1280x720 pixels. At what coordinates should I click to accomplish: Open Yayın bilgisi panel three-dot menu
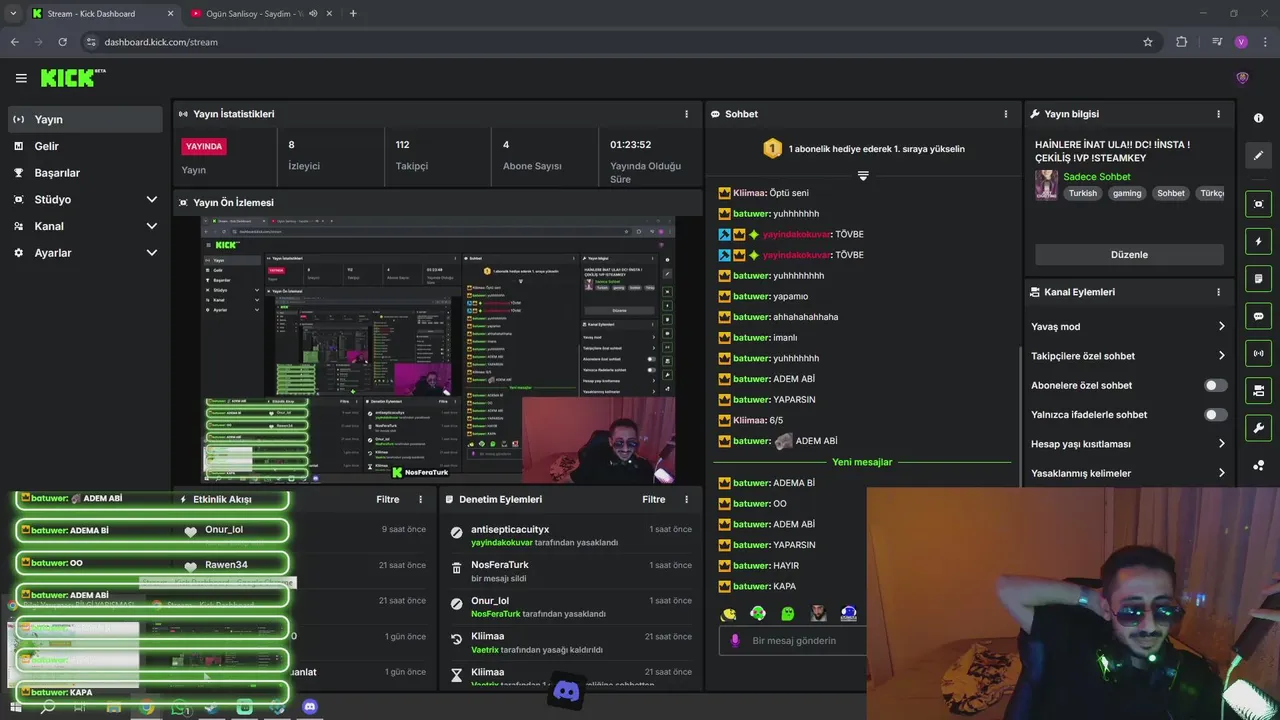(x=1218, y=114)
